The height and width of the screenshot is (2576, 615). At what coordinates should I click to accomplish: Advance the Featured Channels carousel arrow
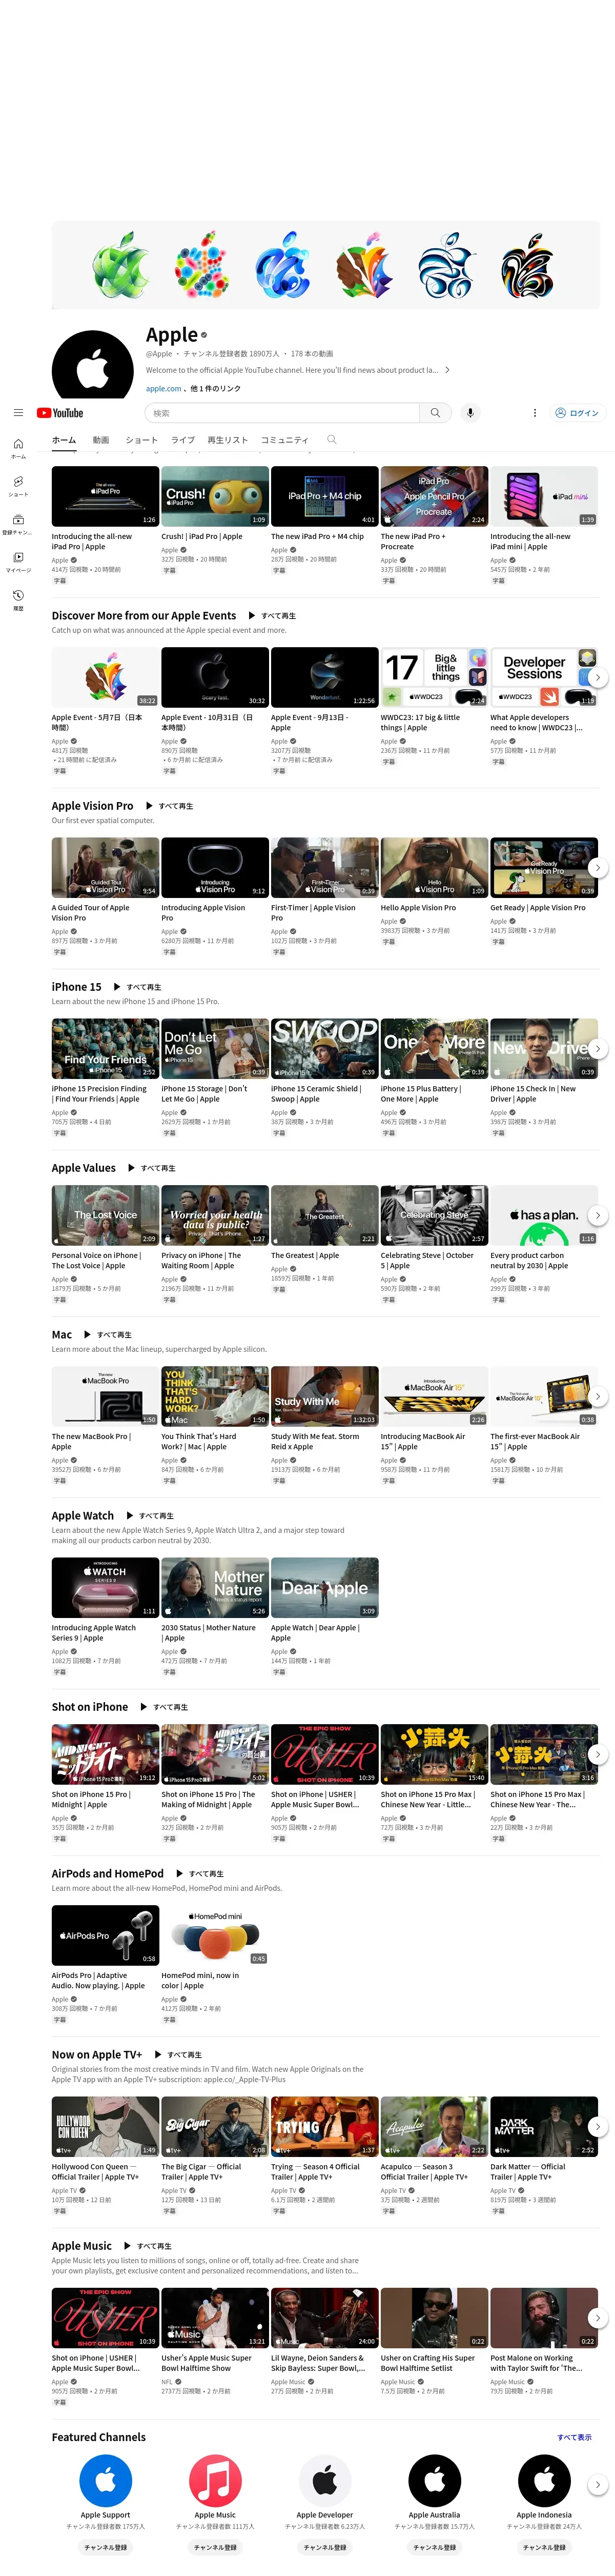click(597, 2484)
